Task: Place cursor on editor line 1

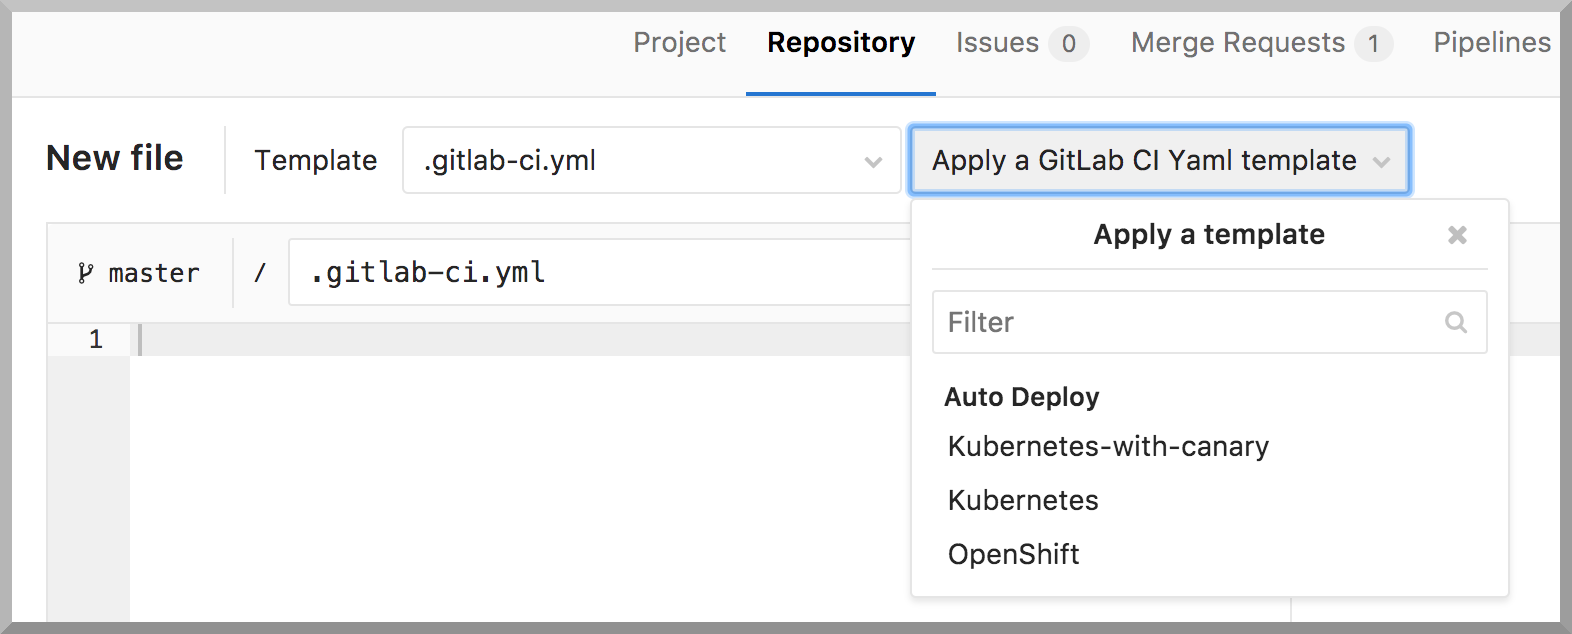Action: pos(500,340)
